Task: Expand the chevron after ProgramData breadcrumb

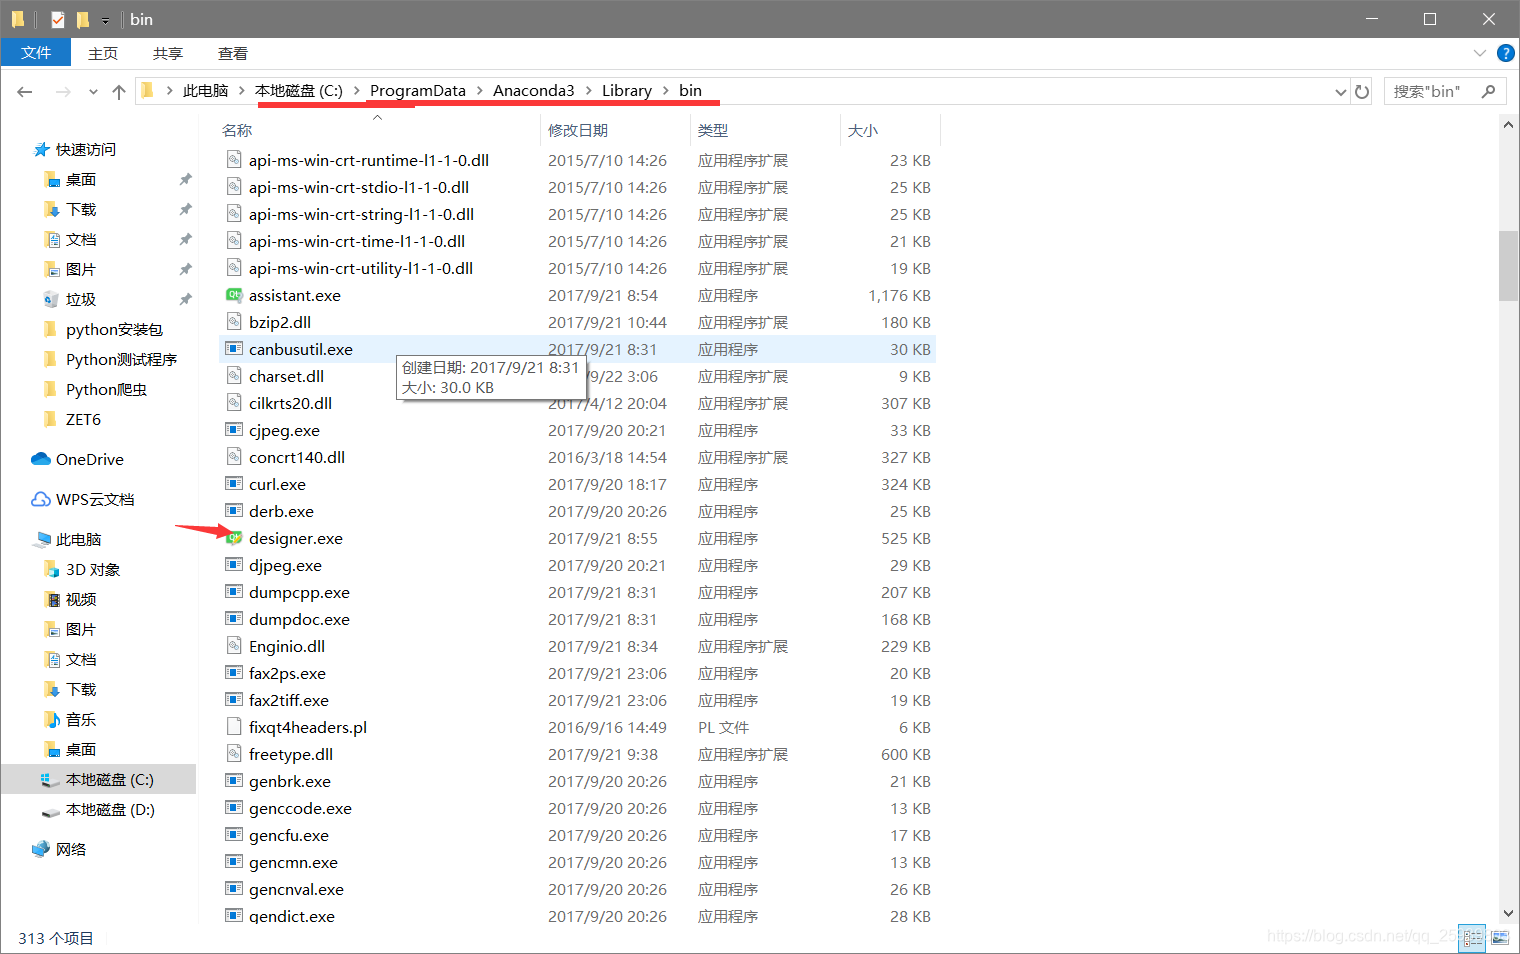Action: click(x=479, y=91)
